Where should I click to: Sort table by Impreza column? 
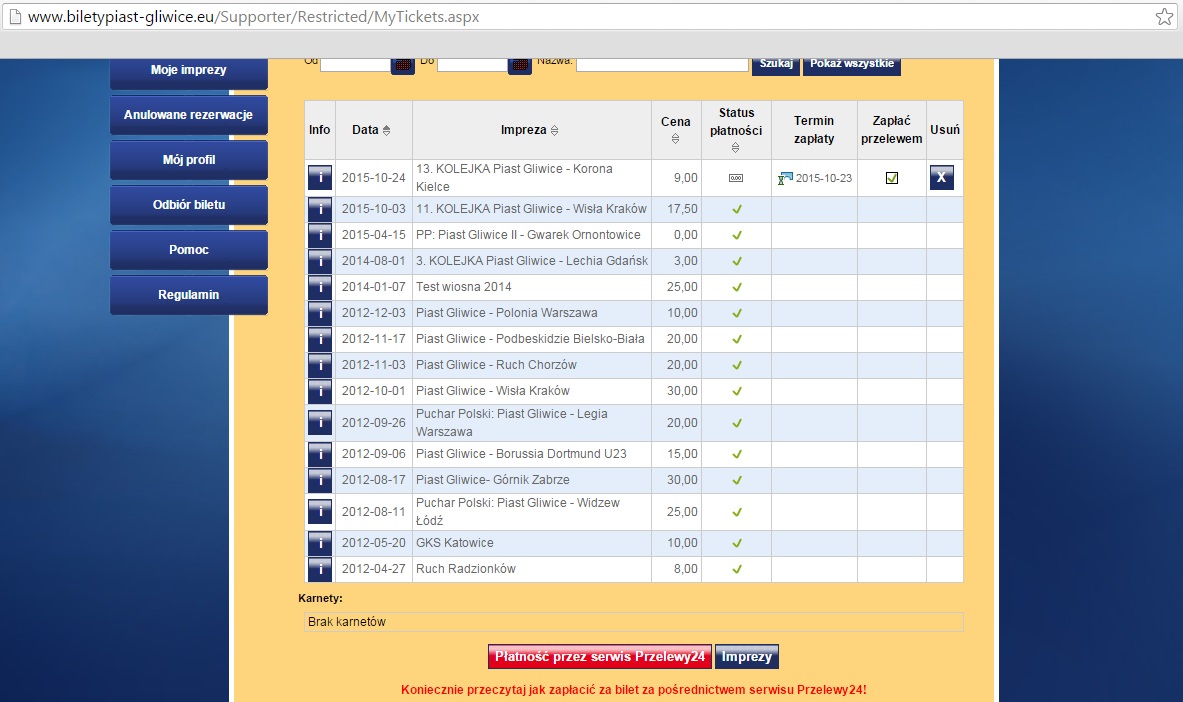point(554,130)
